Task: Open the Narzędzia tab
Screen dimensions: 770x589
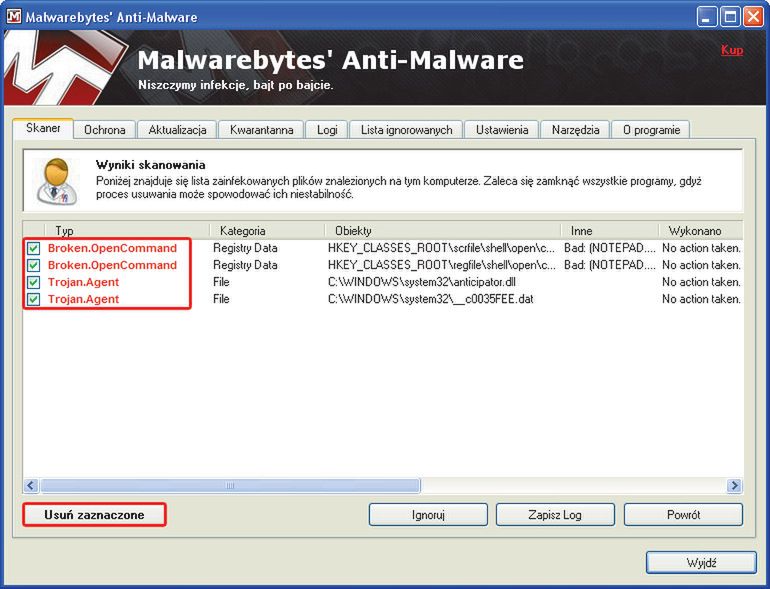Action: point(575,130)
